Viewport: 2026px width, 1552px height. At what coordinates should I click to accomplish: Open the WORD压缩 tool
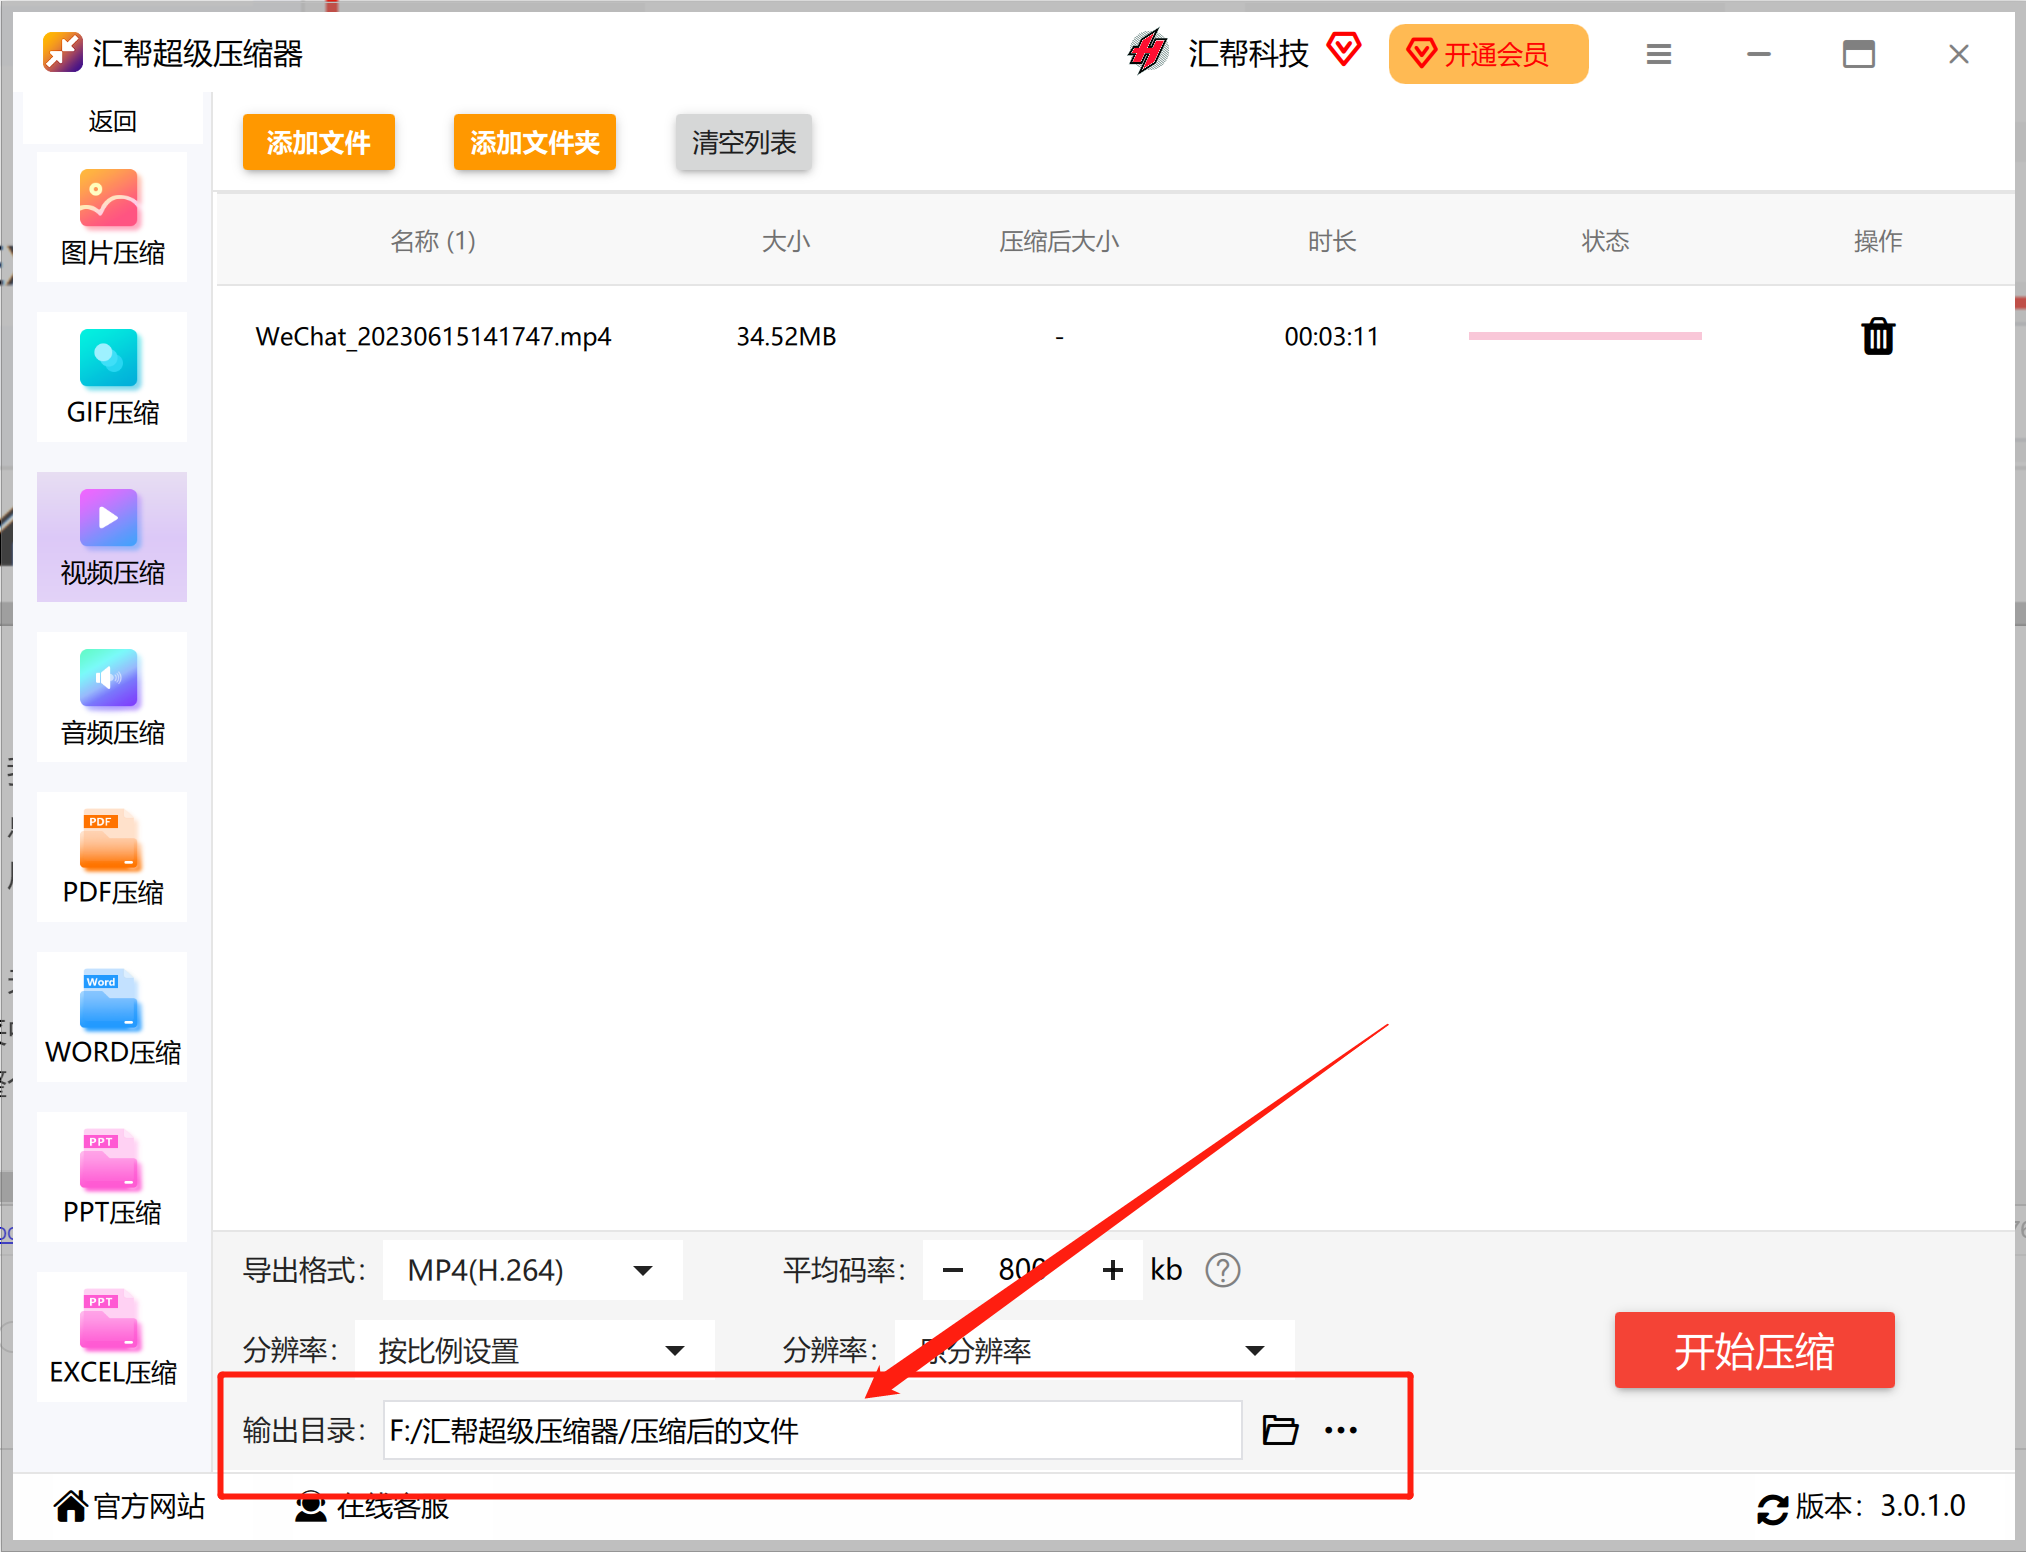[x=112, y=1018]
